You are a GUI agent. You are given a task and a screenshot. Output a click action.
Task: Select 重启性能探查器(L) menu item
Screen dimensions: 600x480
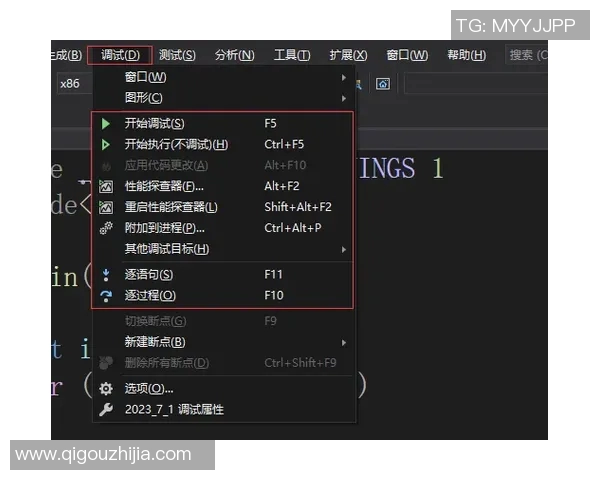223,207
